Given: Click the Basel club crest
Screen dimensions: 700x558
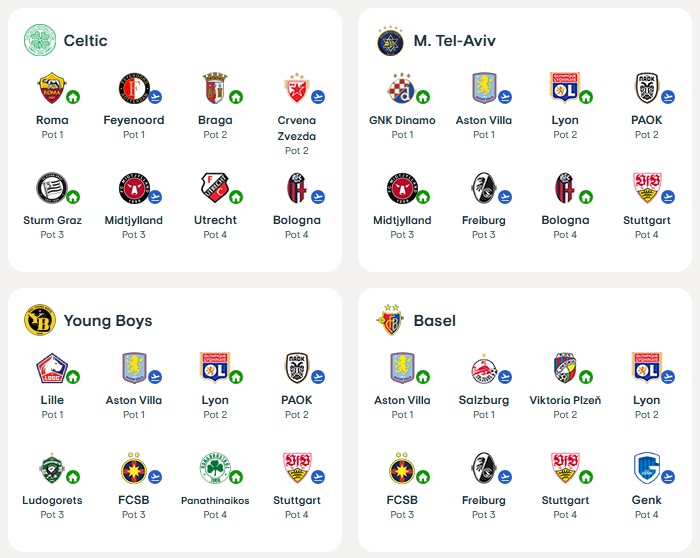Looking at the screenshot, I should point(390,320).
